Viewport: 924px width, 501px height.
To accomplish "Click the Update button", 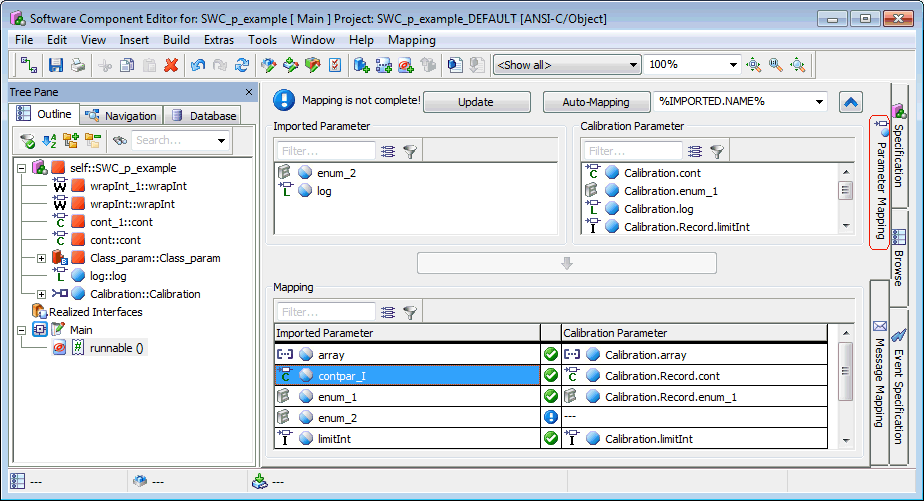I will click(476, 102).
